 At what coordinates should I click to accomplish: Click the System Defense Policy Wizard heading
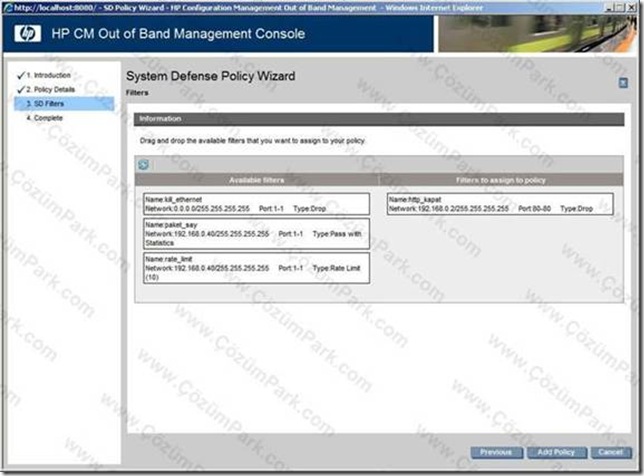click(x=210, y=76)
